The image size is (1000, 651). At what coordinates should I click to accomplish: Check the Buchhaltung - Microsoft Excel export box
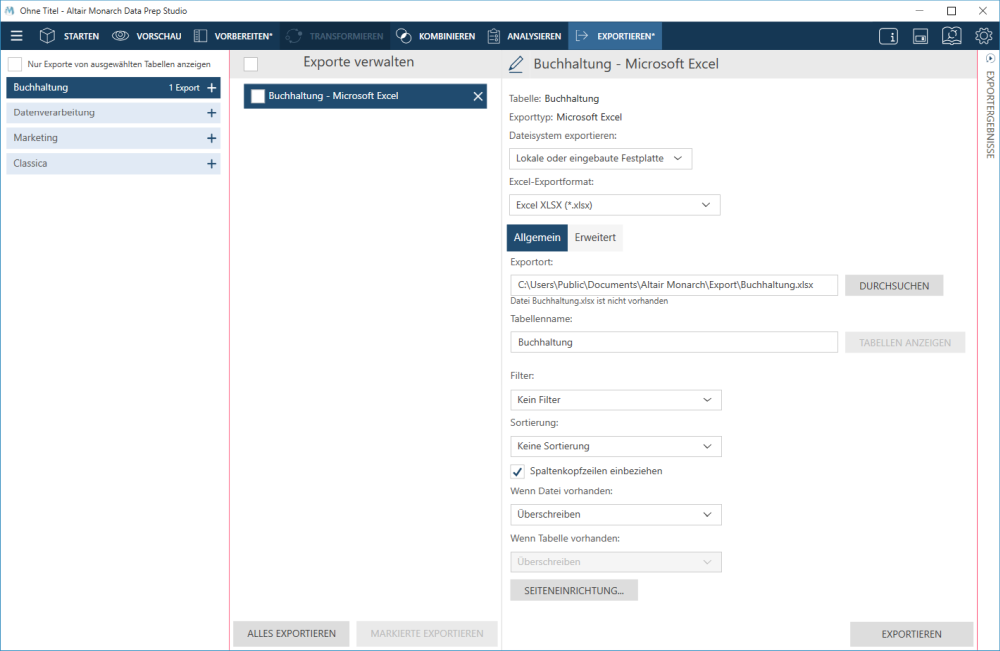point(258,96)
